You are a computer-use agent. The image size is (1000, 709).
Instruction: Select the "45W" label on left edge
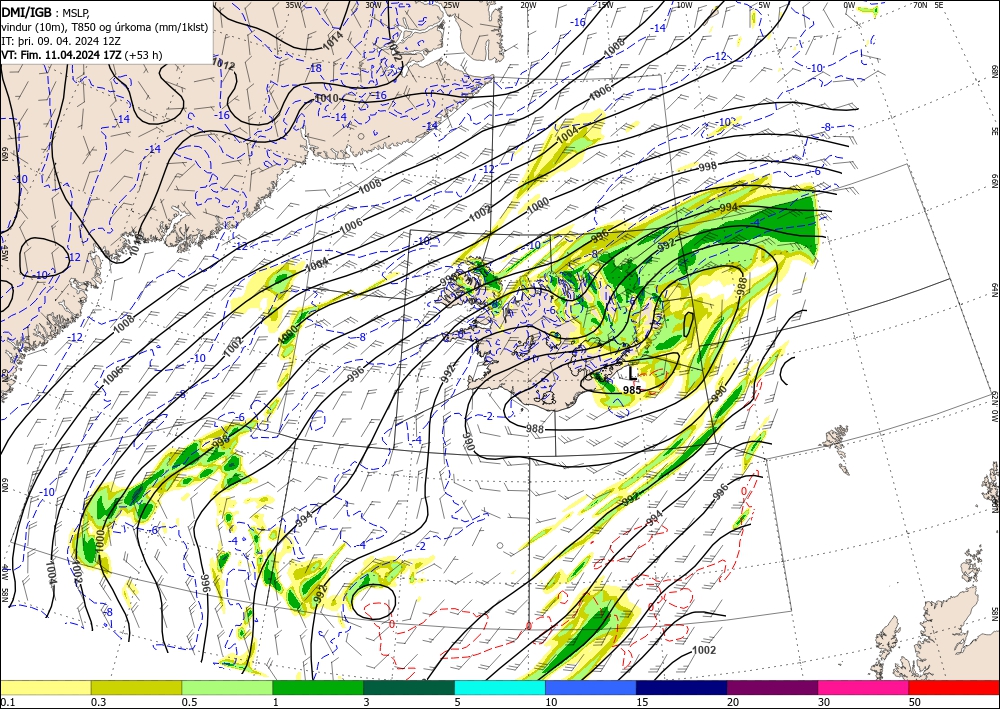tap(5, 253)
